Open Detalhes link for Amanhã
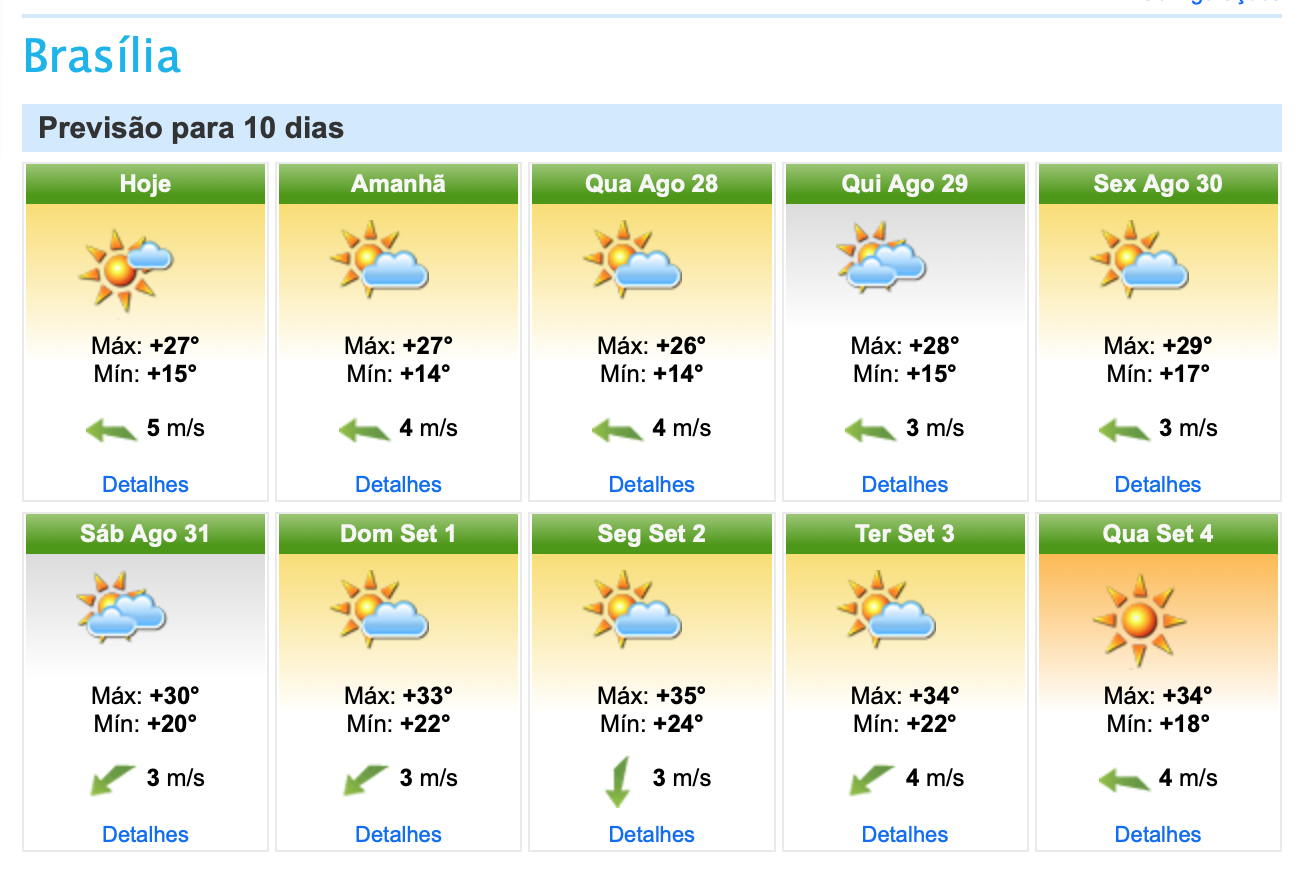1298x870 pixels. coord(398,484)
